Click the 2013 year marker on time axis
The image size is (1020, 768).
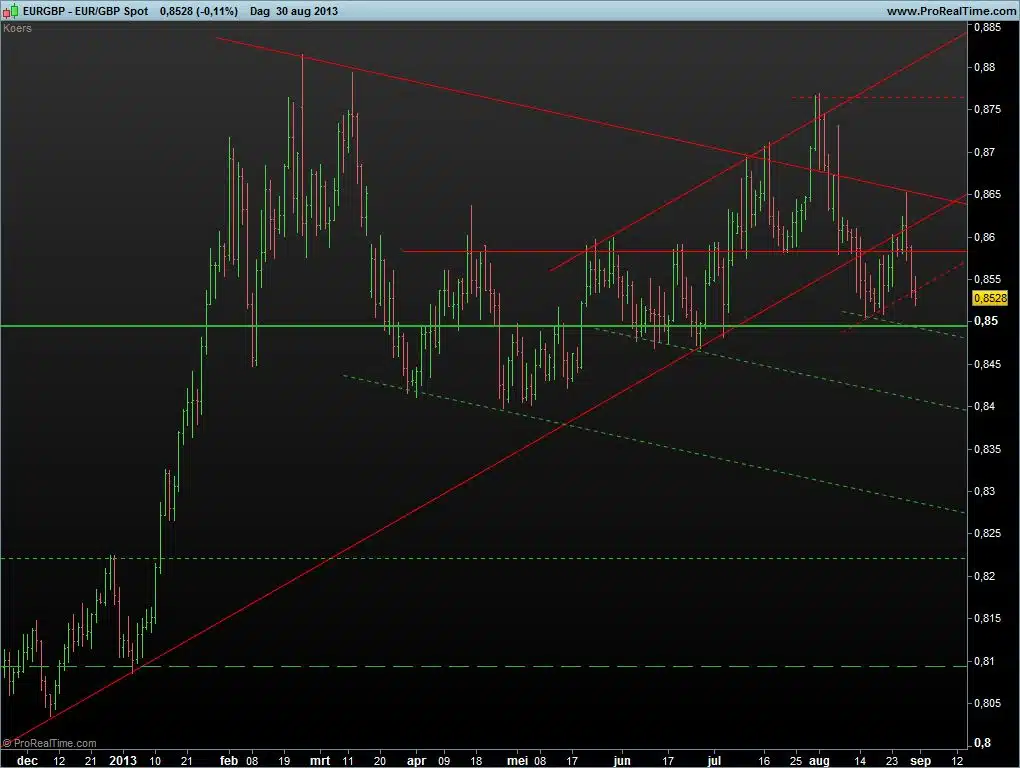point(123,760)
